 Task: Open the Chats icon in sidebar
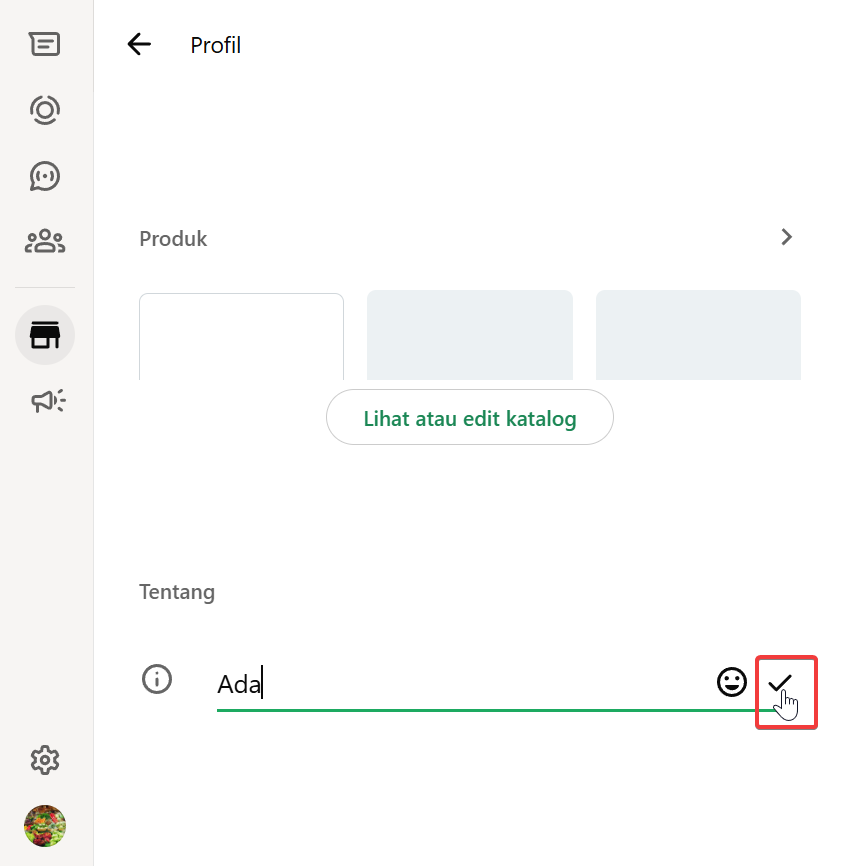(x=45, y=44)
